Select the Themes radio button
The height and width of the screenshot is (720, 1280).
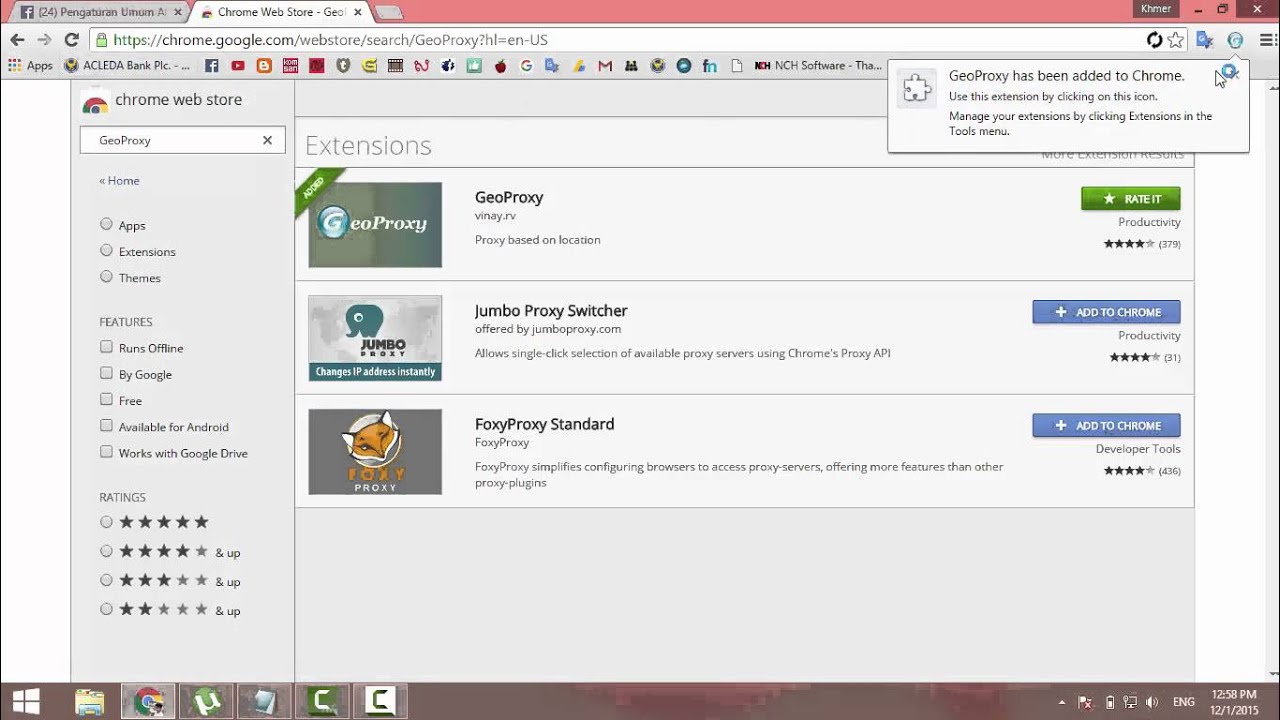106,276
